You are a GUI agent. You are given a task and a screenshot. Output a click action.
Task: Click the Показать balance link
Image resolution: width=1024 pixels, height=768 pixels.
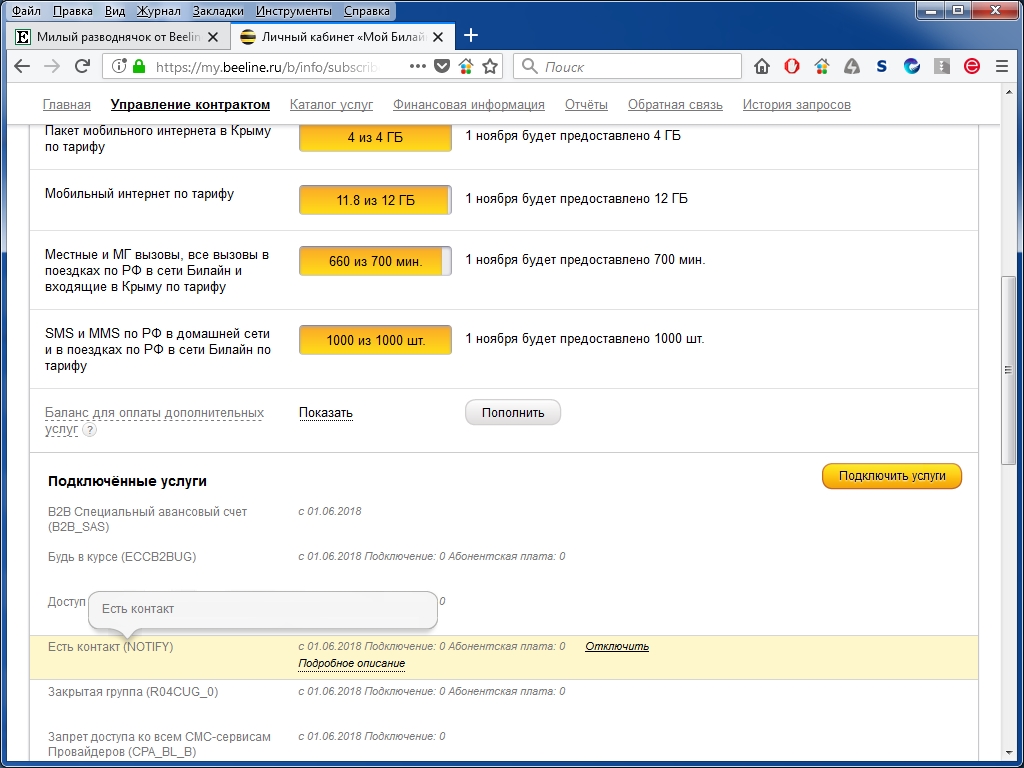pos(325,412)
